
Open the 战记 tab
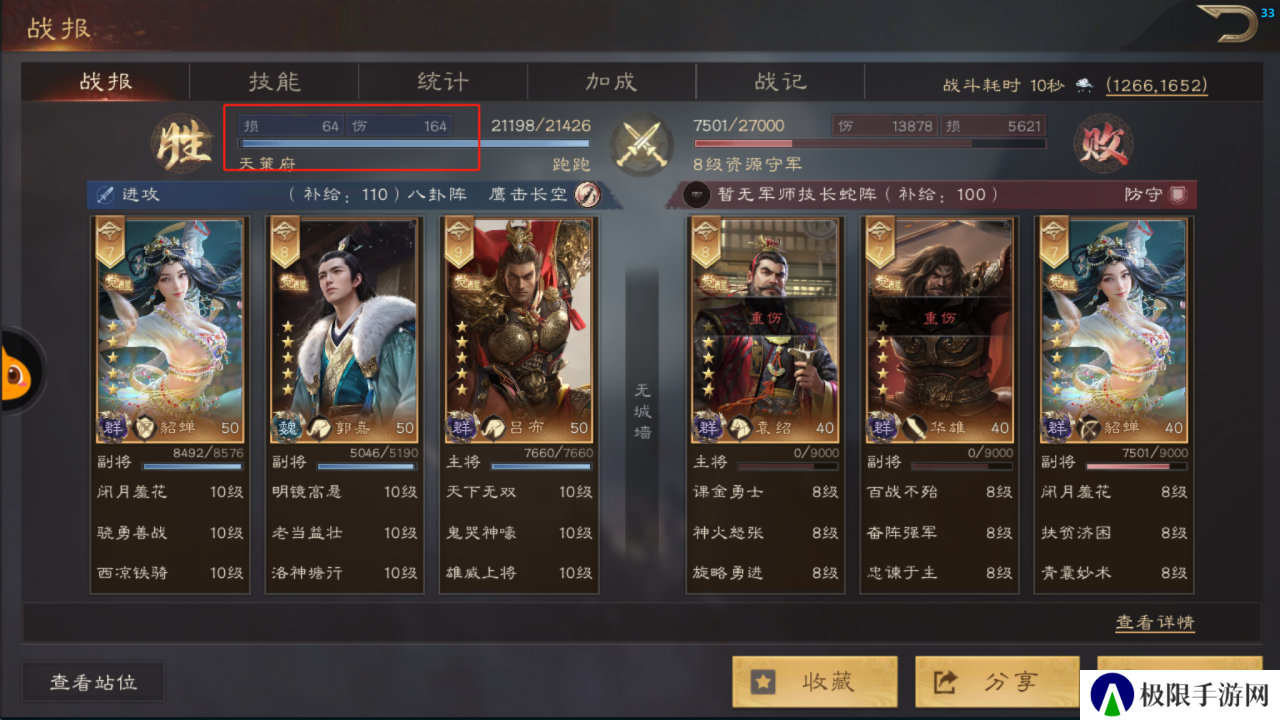pyautogui.click(x=780, y=82)
